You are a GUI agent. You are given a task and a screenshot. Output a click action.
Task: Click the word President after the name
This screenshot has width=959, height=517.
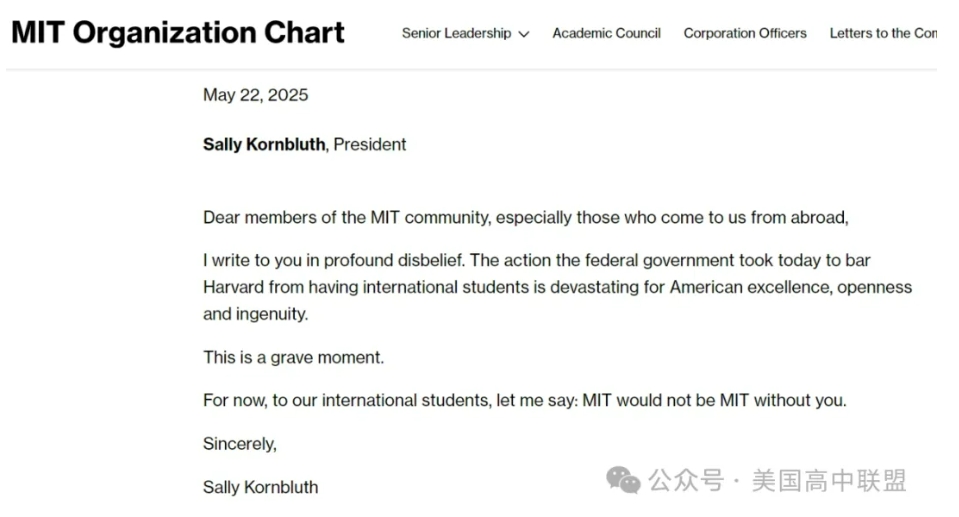369,144
